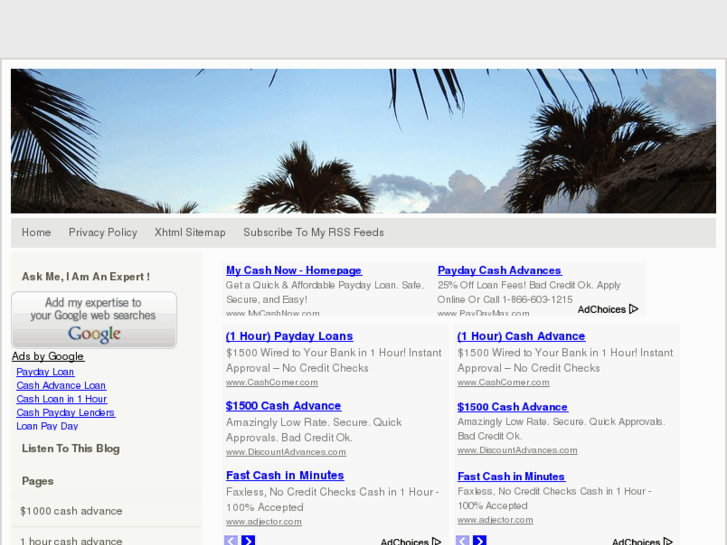Click previous arrow in right ad block

point(462,540)
